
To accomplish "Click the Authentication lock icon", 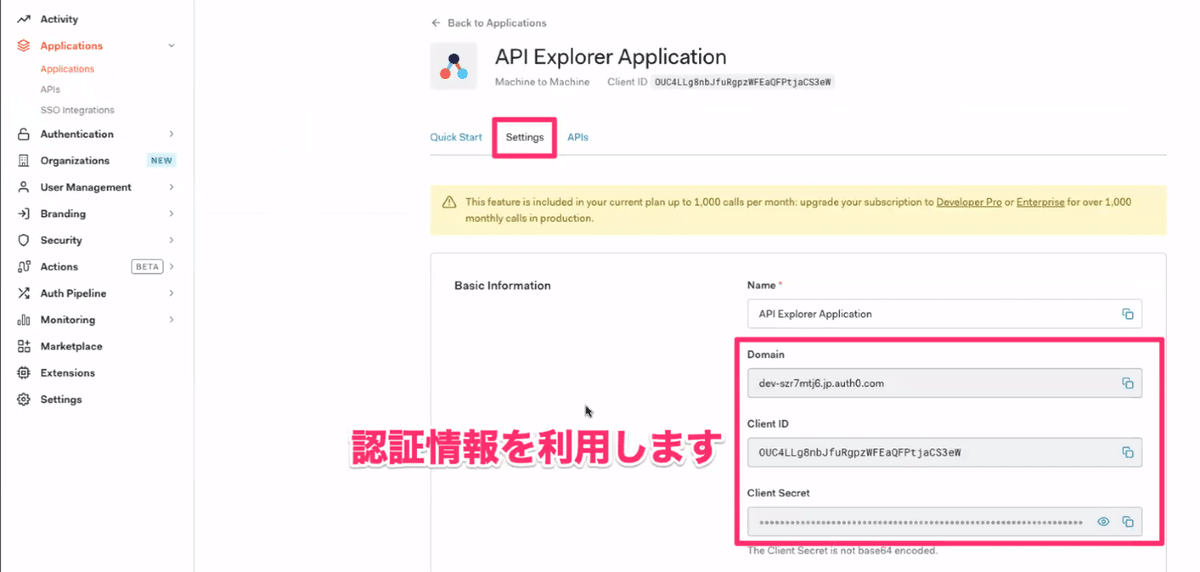I will point(23,134).
